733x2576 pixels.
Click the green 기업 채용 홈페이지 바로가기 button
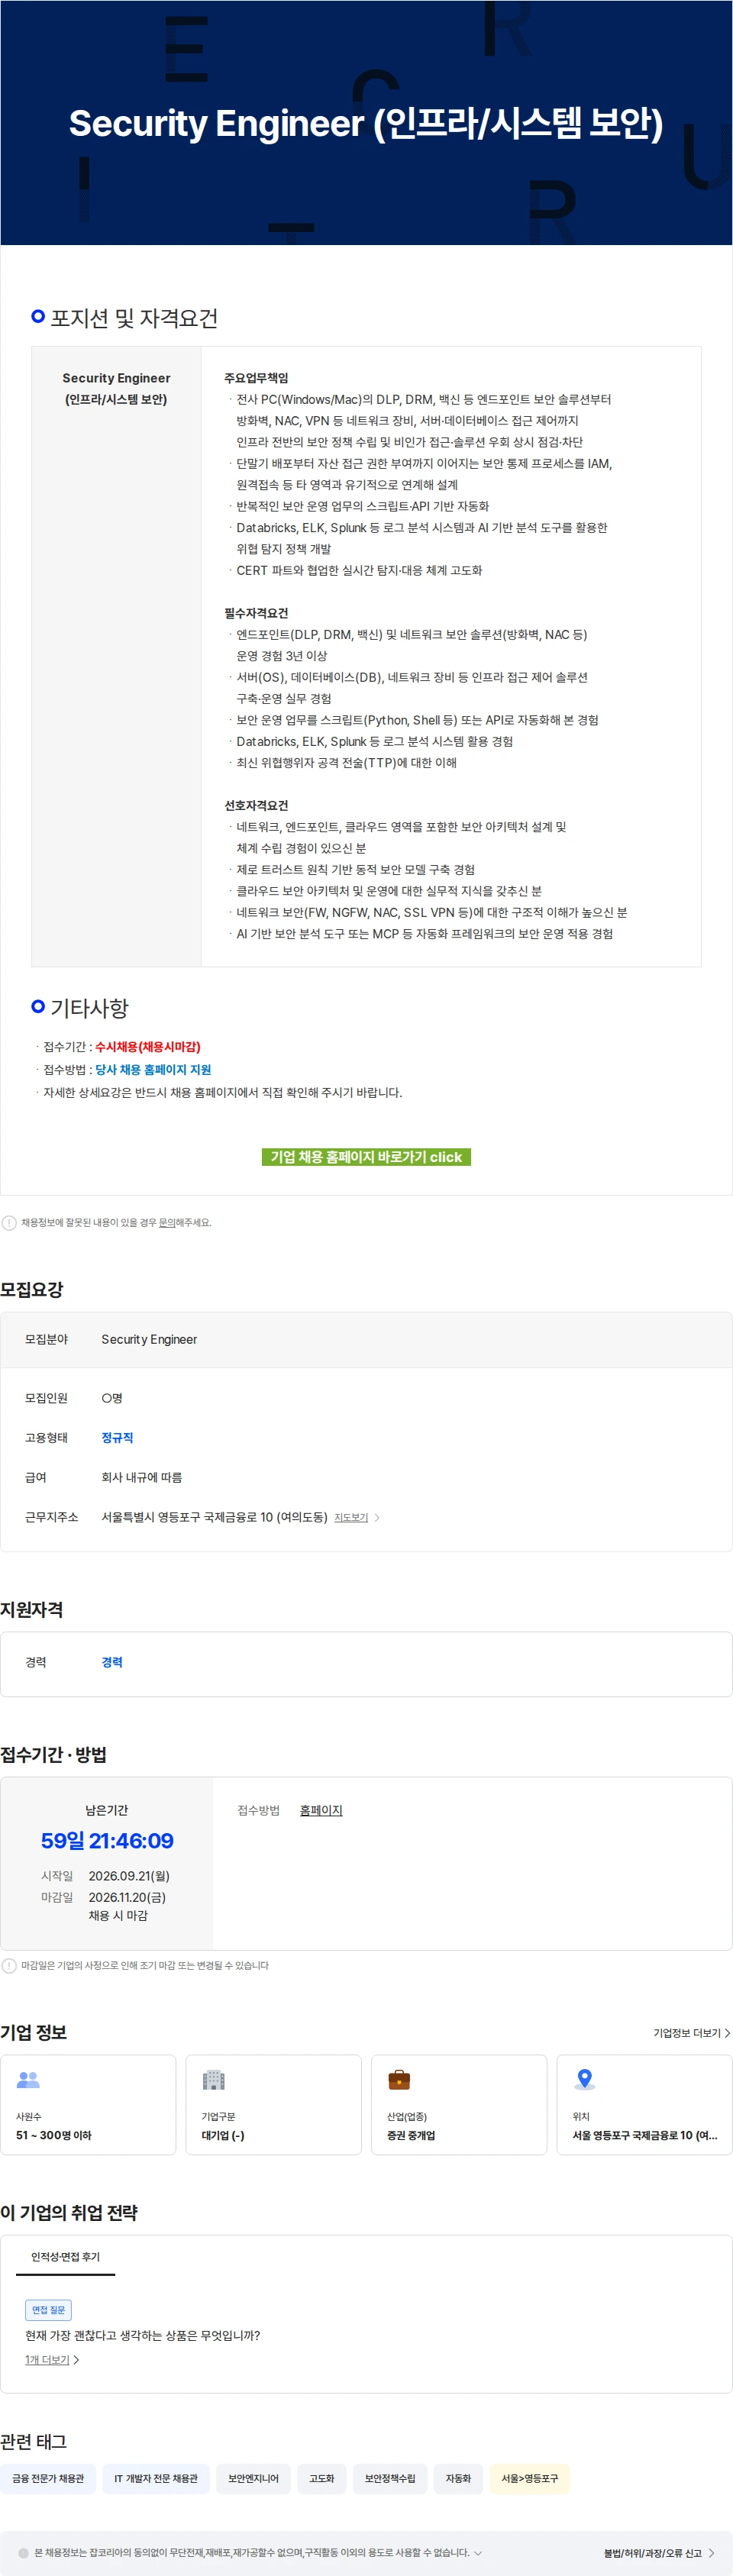pos(366,1156)
